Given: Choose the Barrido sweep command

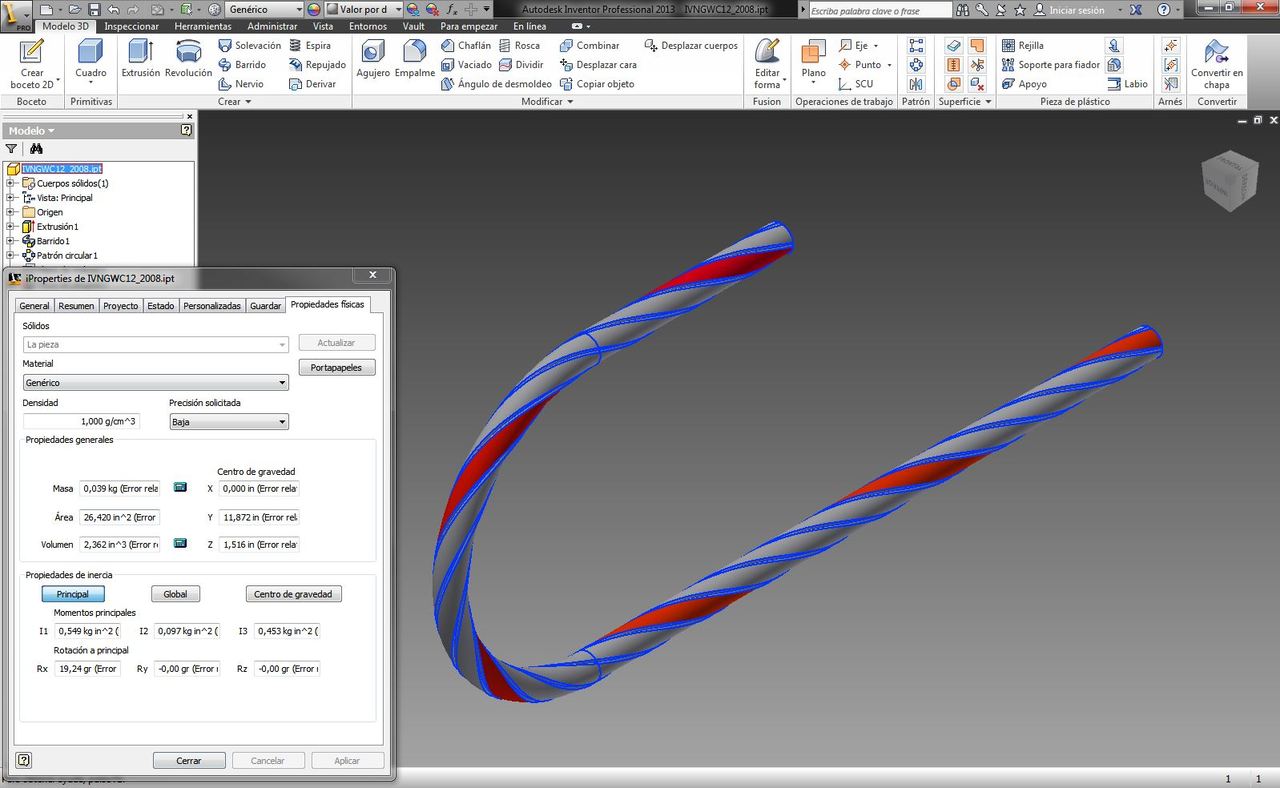Looking at the screenshot, I should pos(241,64).
